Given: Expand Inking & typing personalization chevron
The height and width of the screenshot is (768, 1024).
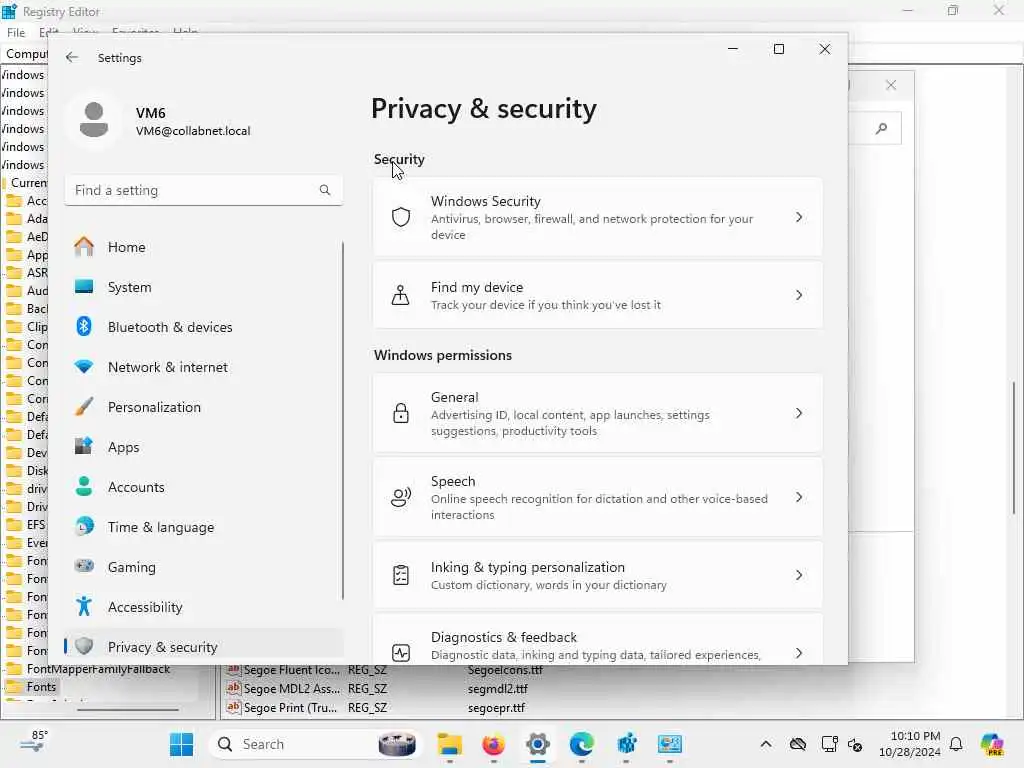Looking at the screenshot, I should point(799,575).
